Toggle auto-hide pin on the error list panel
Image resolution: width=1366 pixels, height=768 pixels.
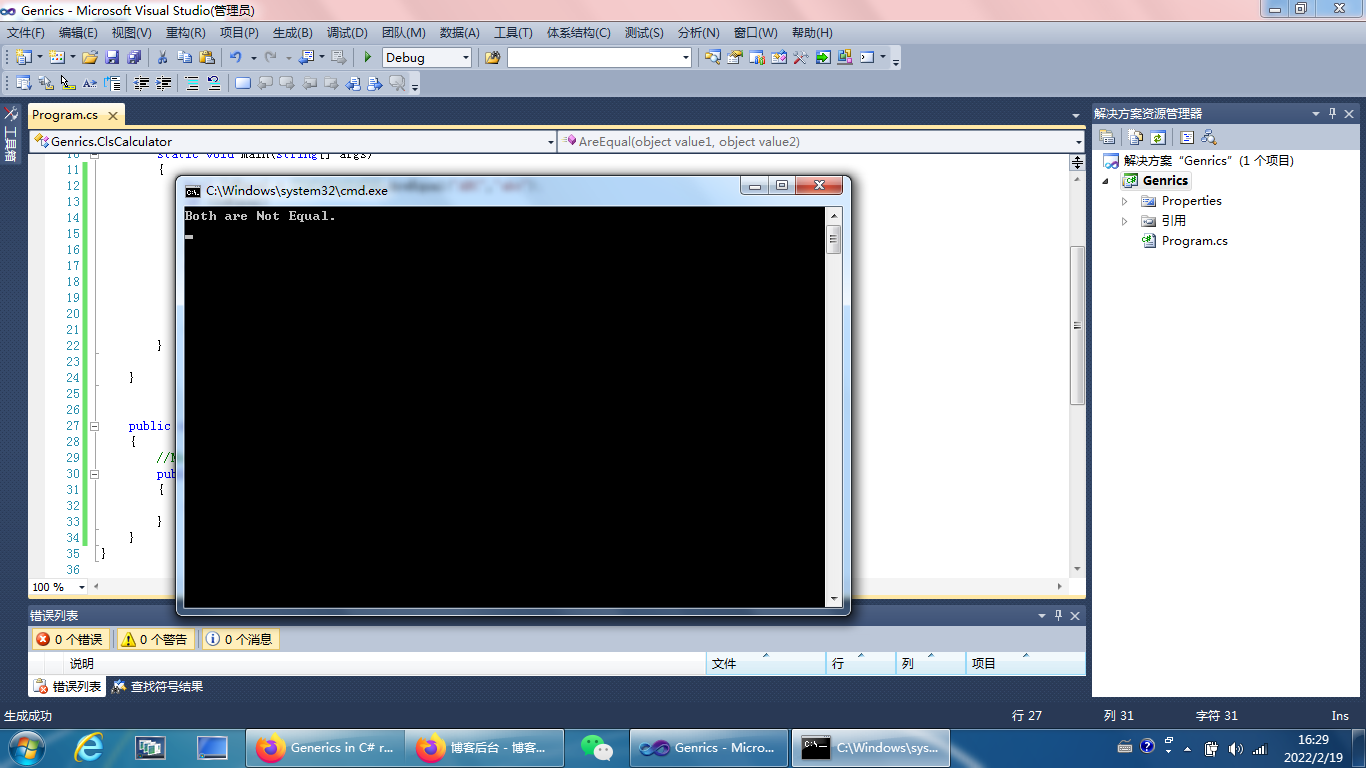pyautogui.click(x=1059, y=615)
